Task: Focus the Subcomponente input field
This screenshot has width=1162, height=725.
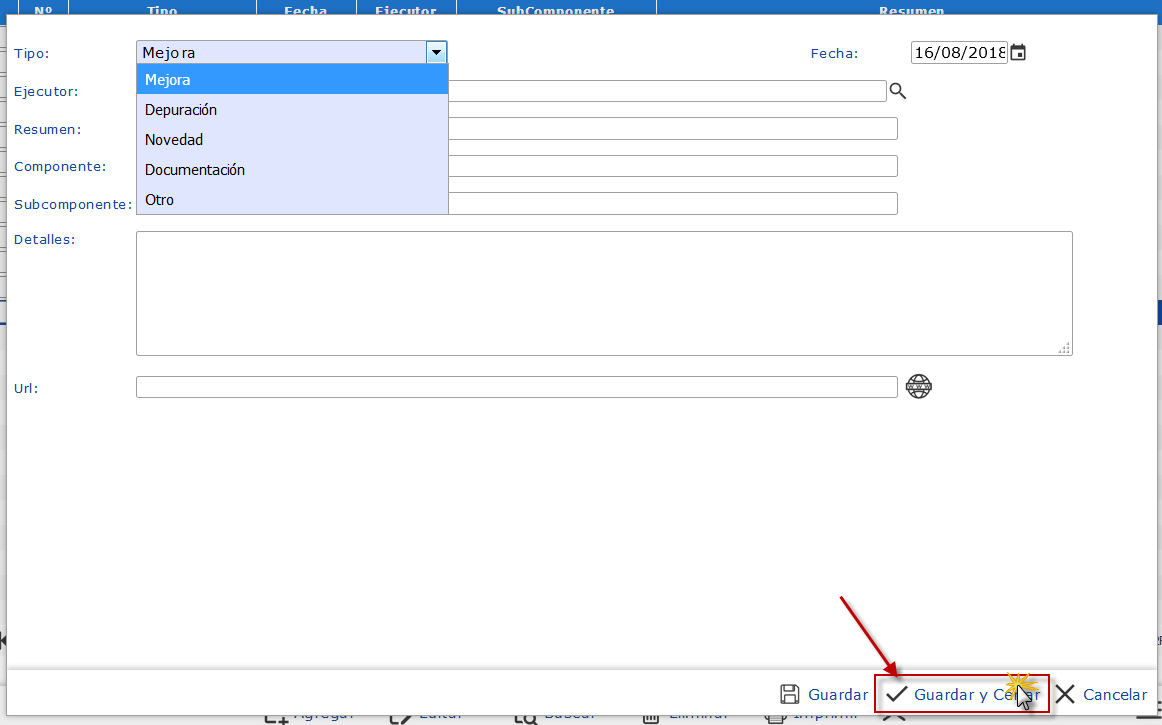Action: tap(673, 203)
